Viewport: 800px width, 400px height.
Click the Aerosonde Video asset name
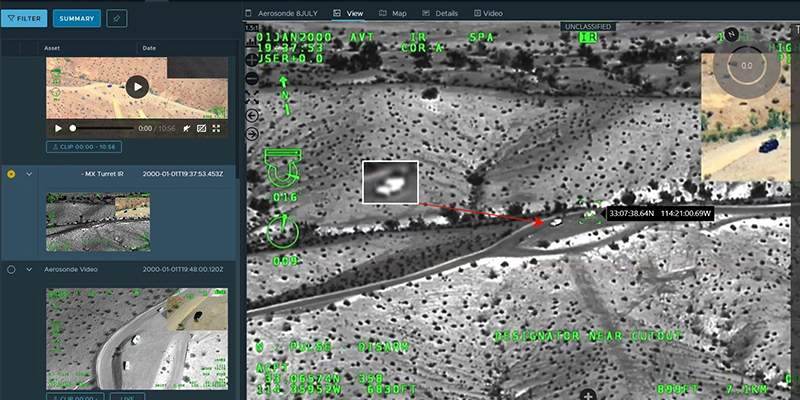pyautogui.click(x=70, y=269)
